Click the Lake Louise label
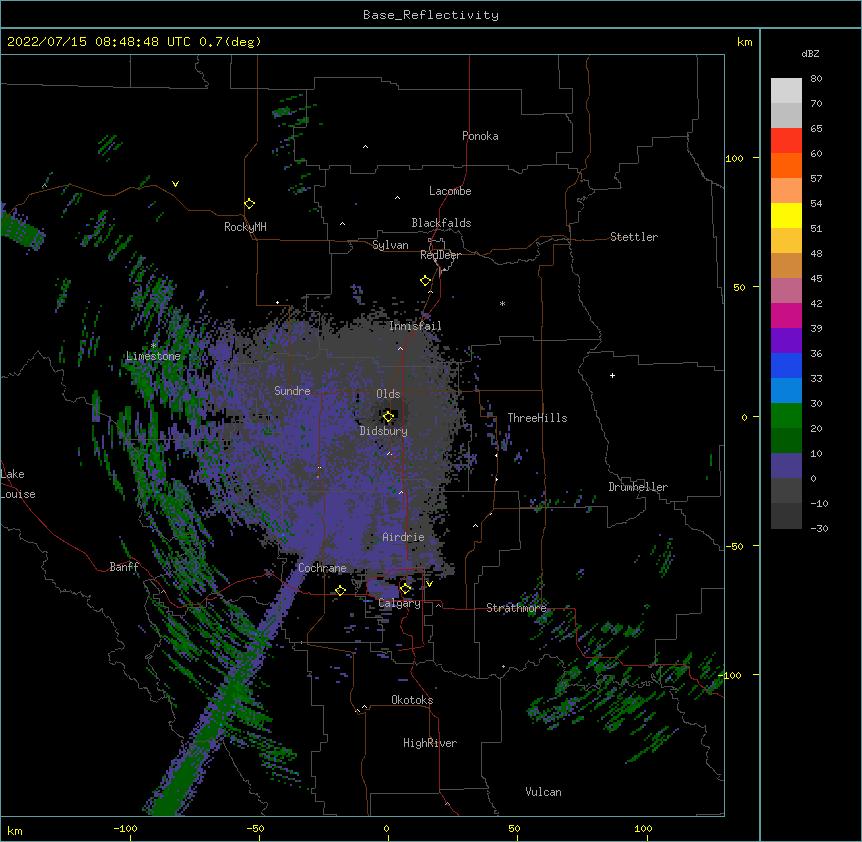Image resolution: width=862 pixels, height=842 pixels. (x=18, y=484)
